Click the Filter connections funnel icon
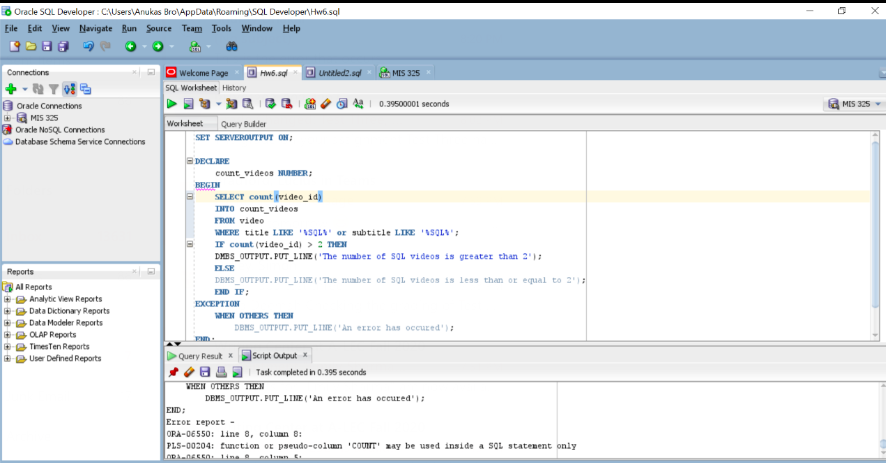 (x=54, y=89)
